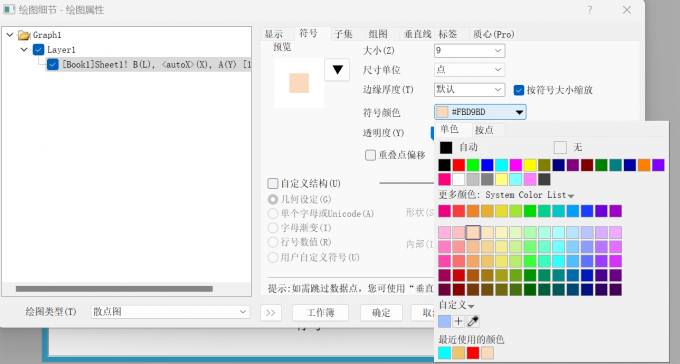Viewport: 680px width, 364px height.
Task: Enable 自定义结构(U) checkbox
Action: (x=273, y=184)
